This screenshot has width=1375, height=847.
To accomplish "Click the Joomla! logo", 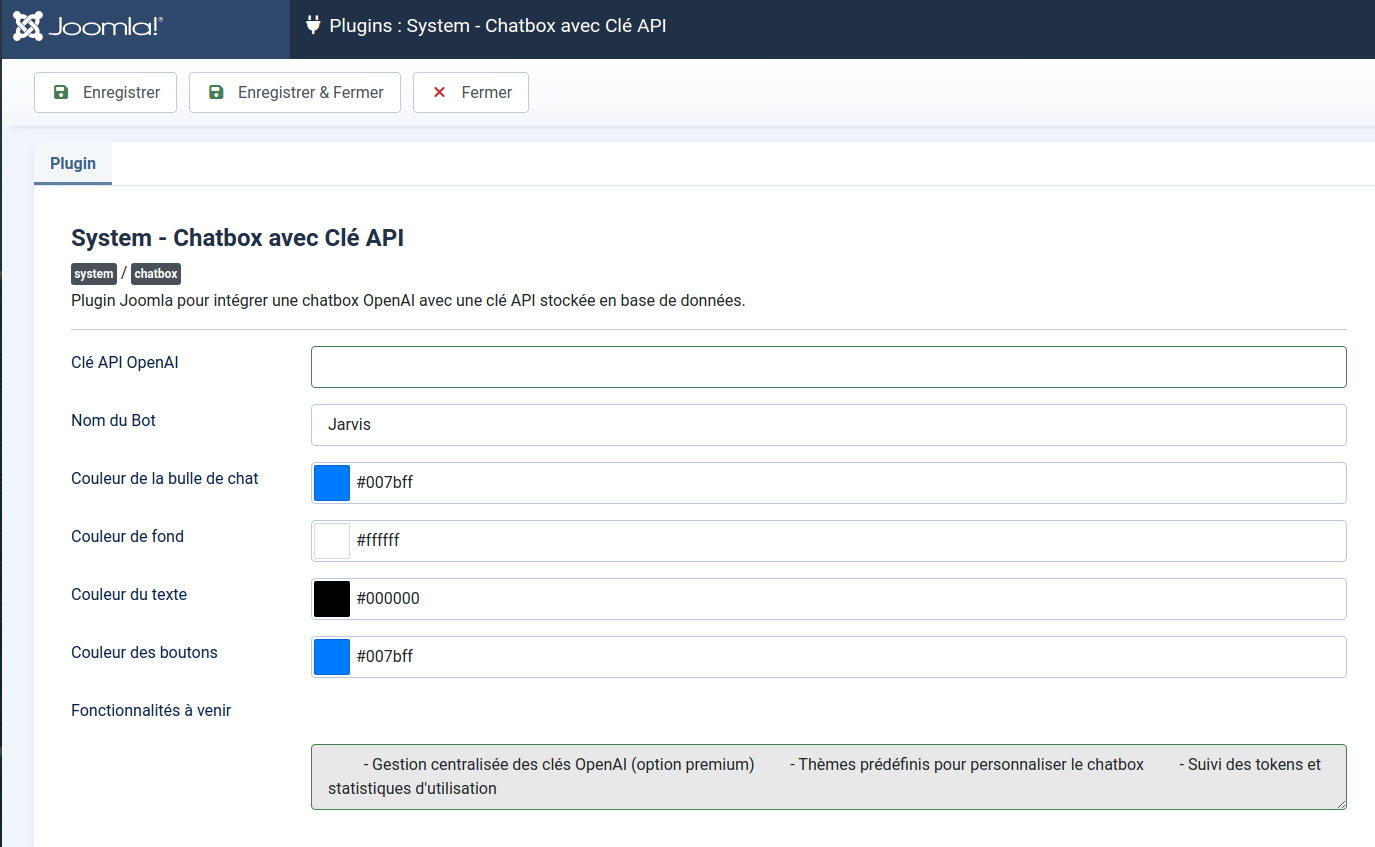I will tap(88, 26).
